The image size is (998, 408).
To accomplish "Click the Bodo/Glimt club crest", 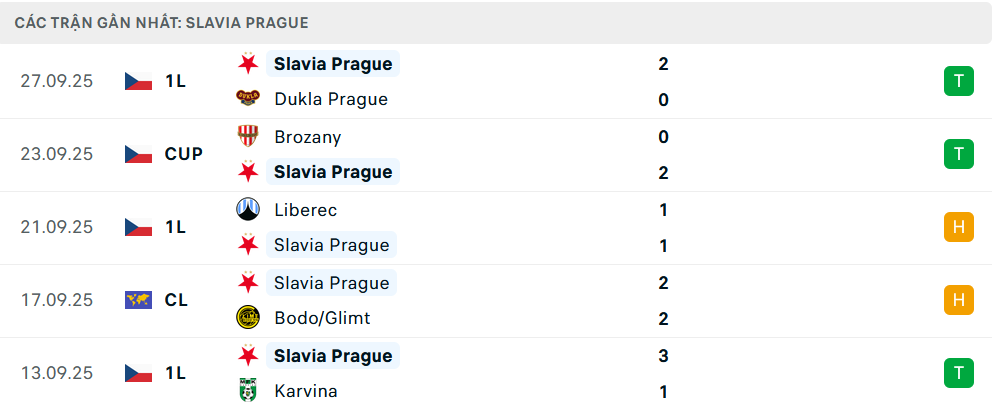I will 247,318.
